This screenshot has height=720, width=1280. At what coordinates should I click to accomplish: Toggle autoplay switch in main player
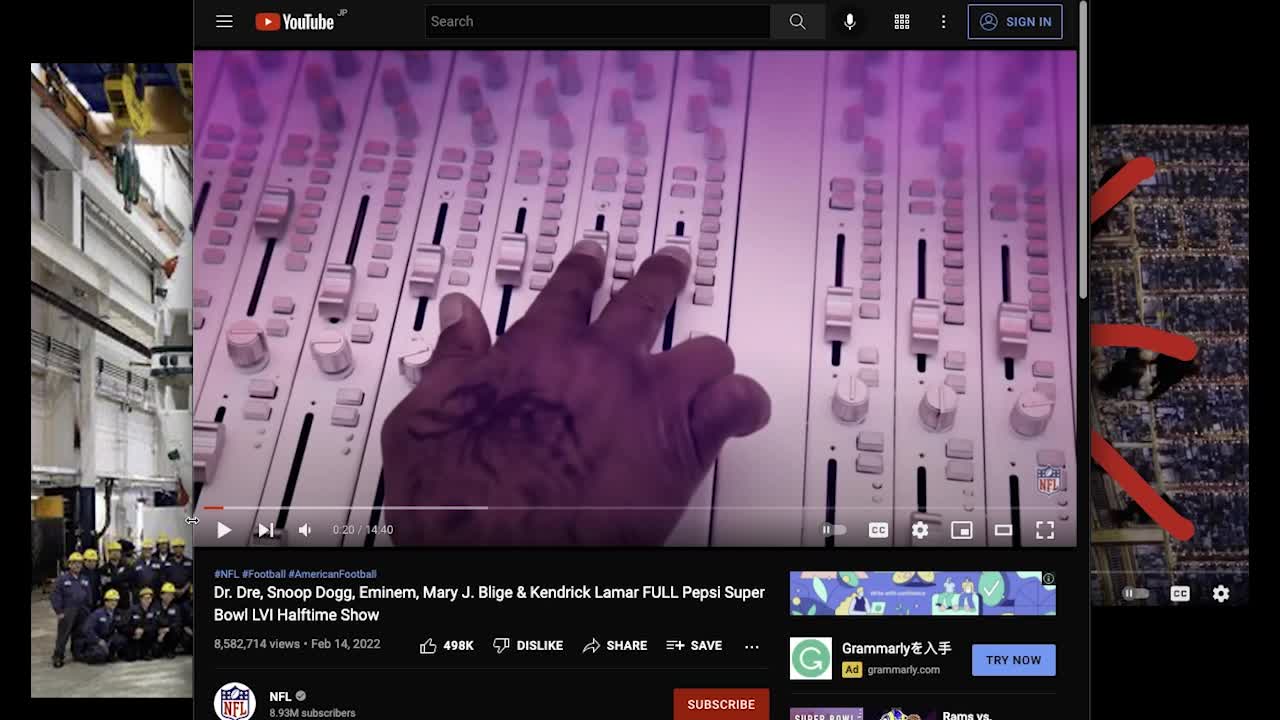point(833,530)
